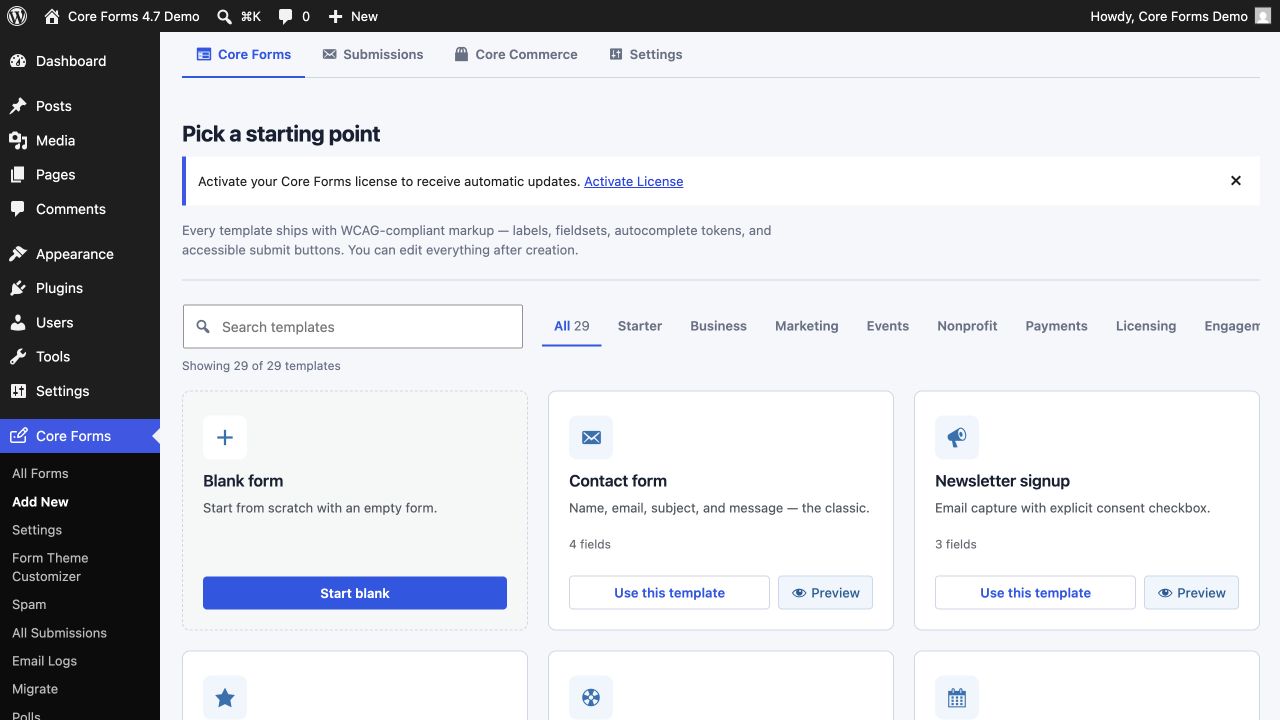Preview the Newsletter signup template

tap(1191, 593)
